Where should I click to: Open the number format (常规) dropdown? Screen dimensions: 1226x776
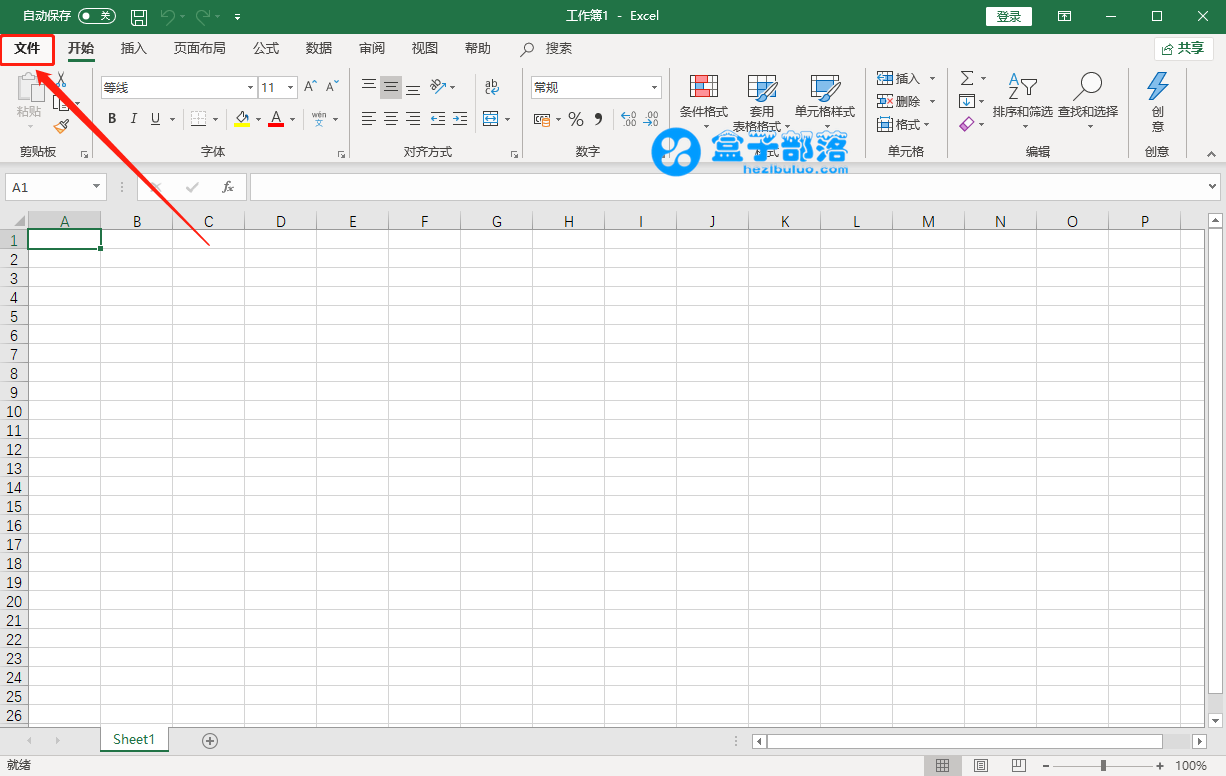[x=655, y=88]
